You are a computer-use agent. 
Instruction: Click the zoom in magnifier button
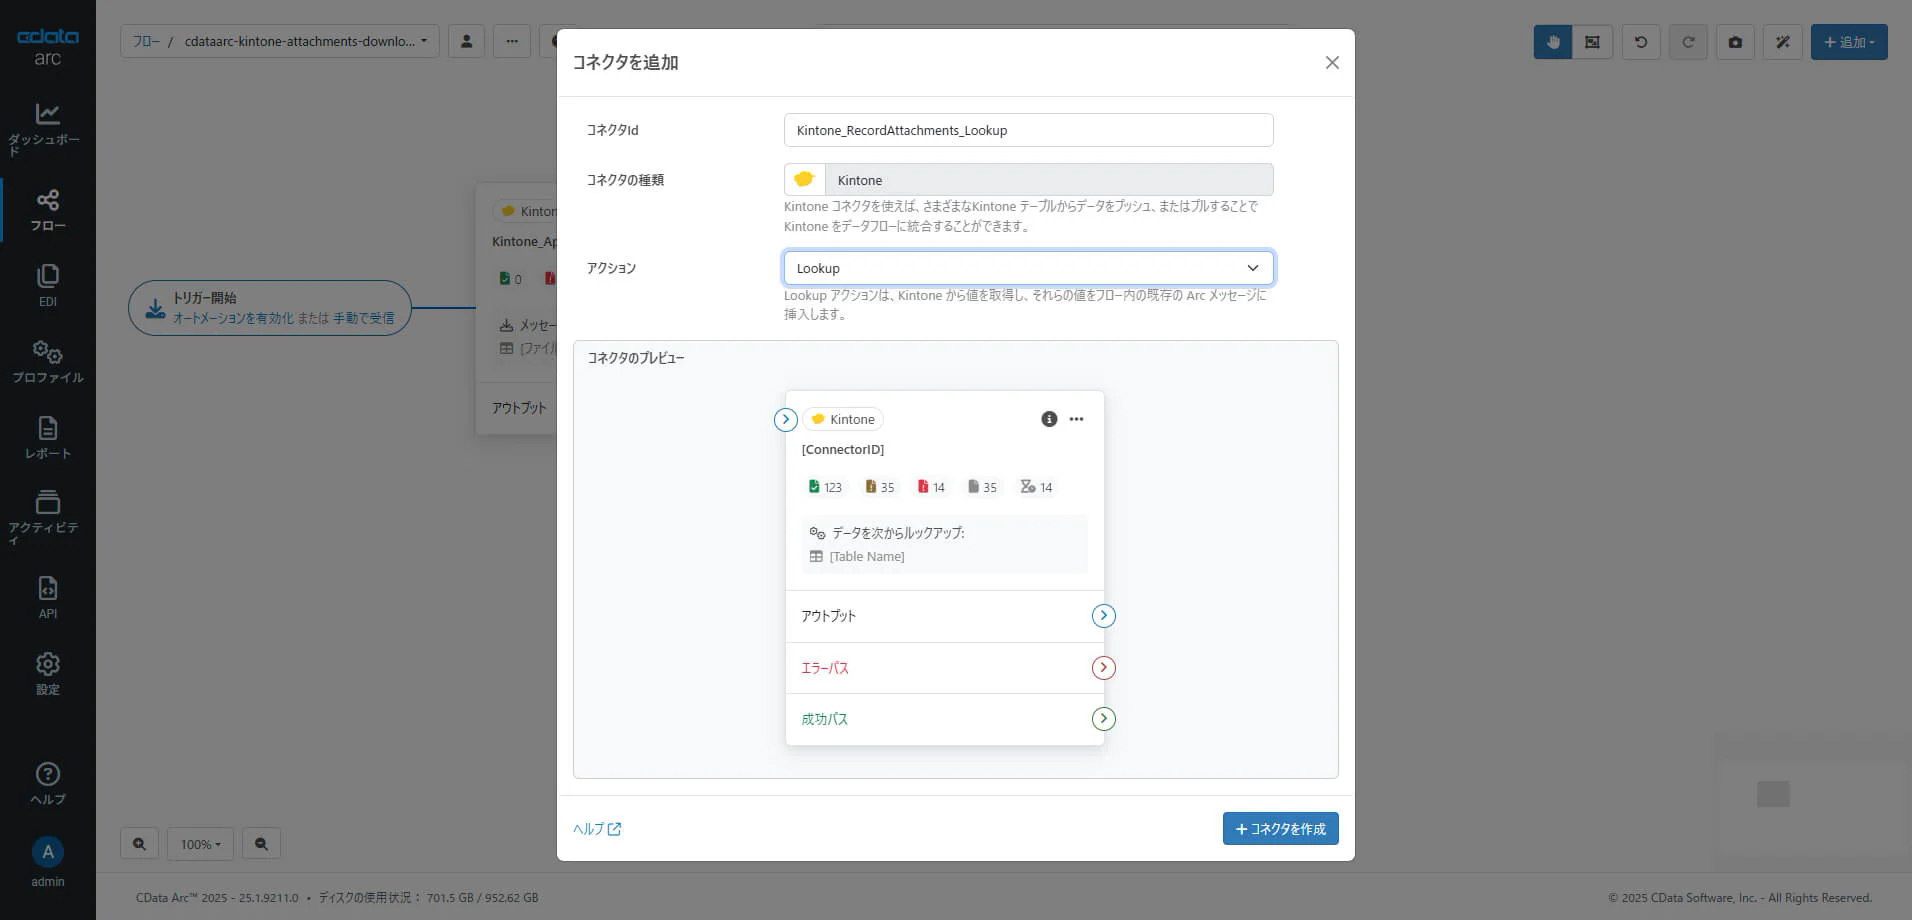(139, 844)
